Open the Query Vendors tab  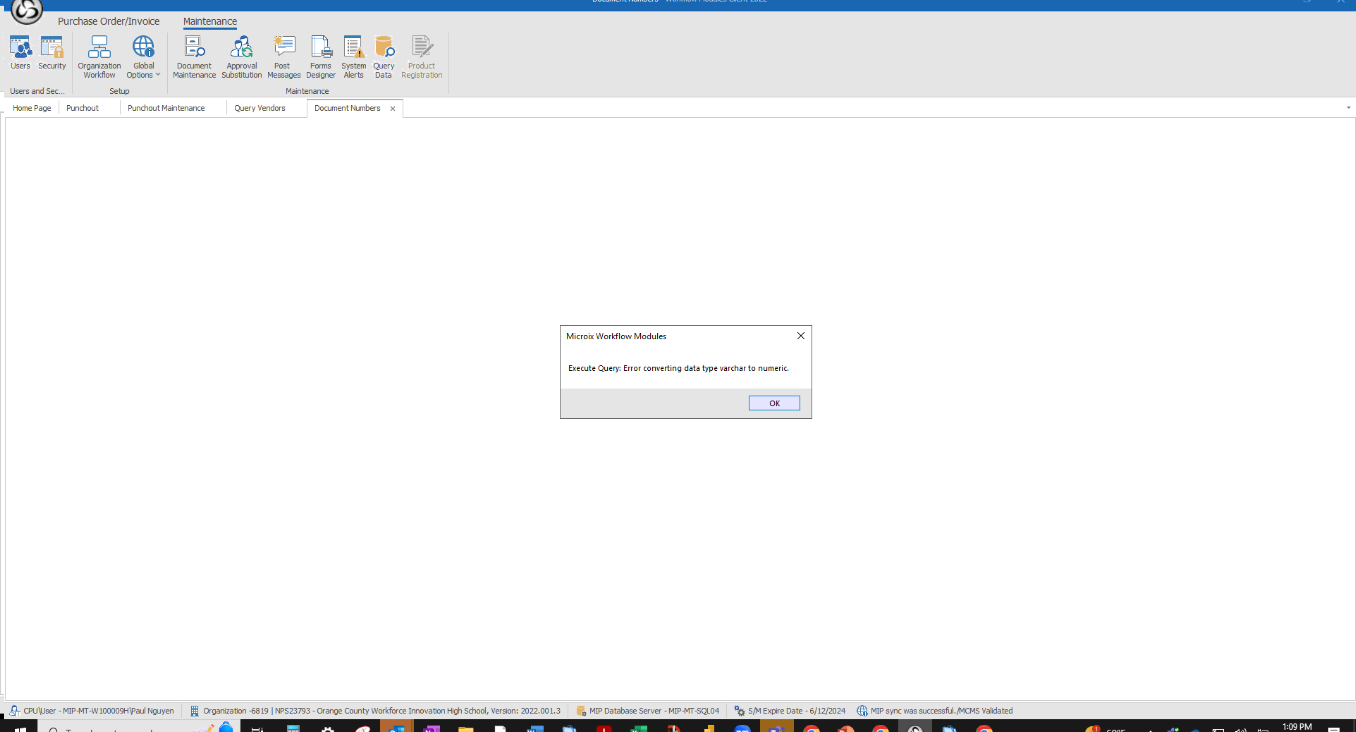pos(260,108)
